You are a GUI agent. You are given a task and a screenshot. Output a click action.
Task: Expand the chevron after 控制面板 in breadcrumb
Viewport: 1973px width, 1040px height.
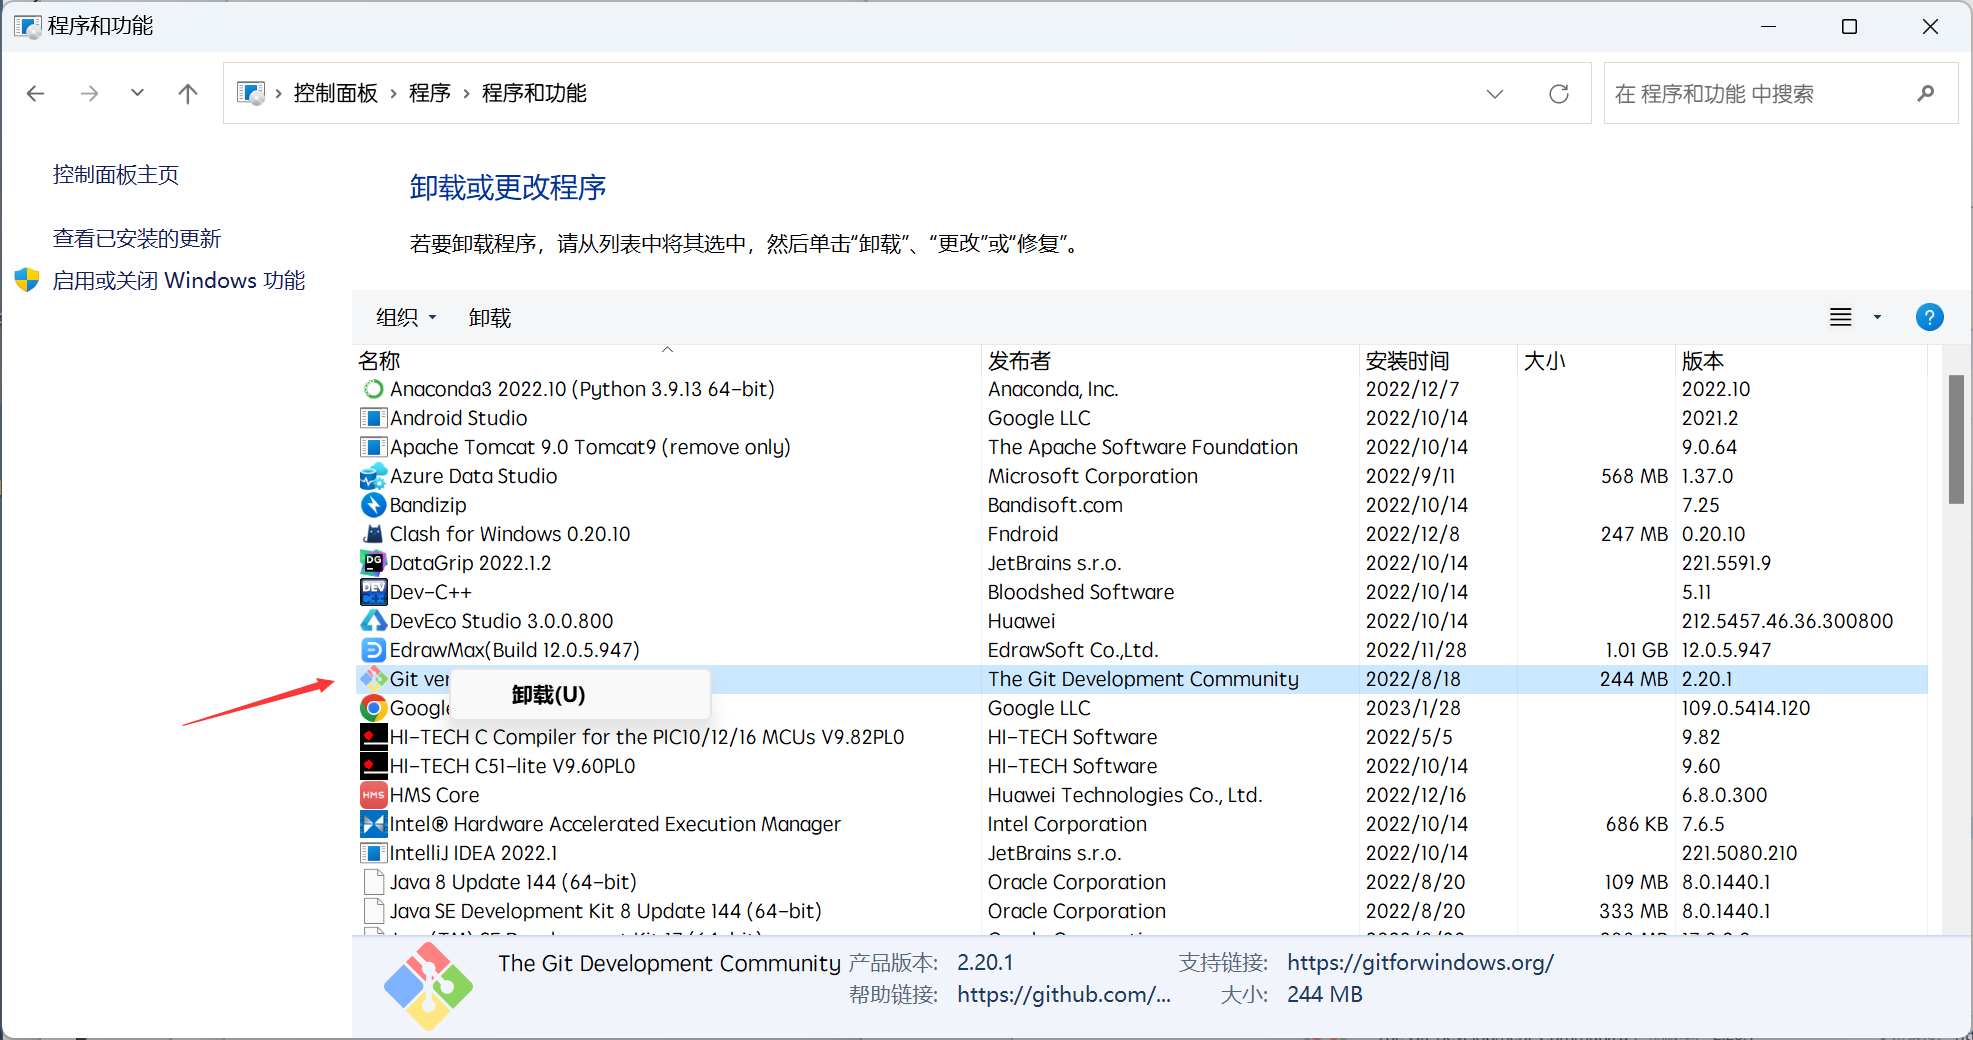[394, 93]
